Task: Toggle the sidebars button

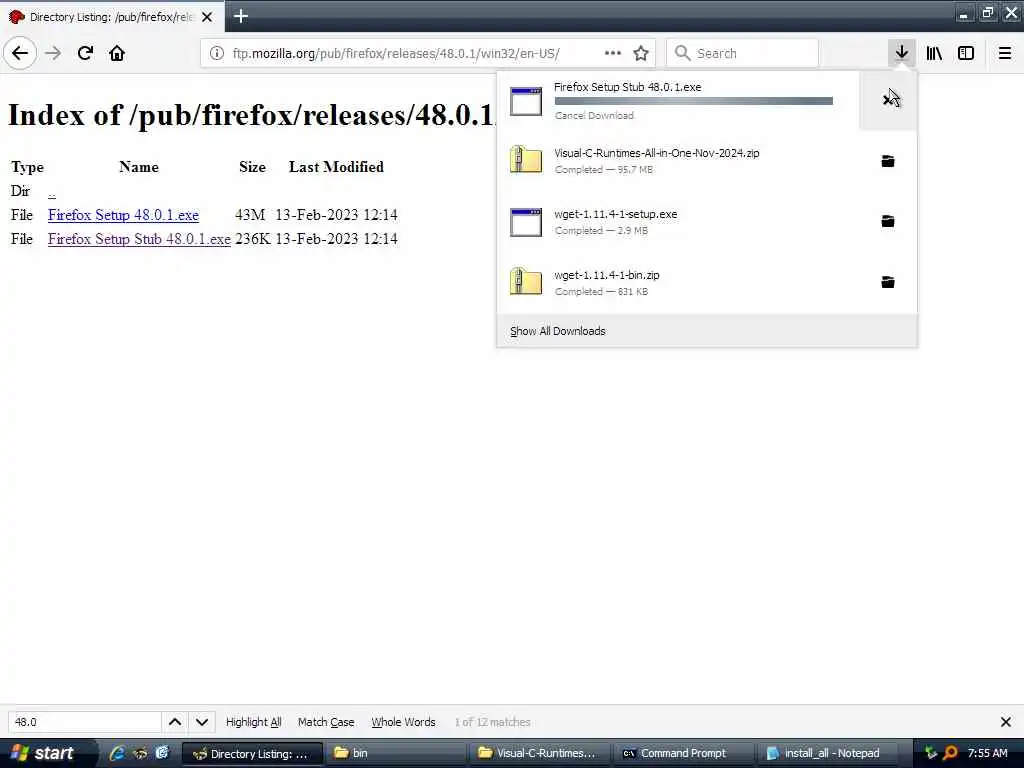Action: pyautogui.click(x=966, y=53)
